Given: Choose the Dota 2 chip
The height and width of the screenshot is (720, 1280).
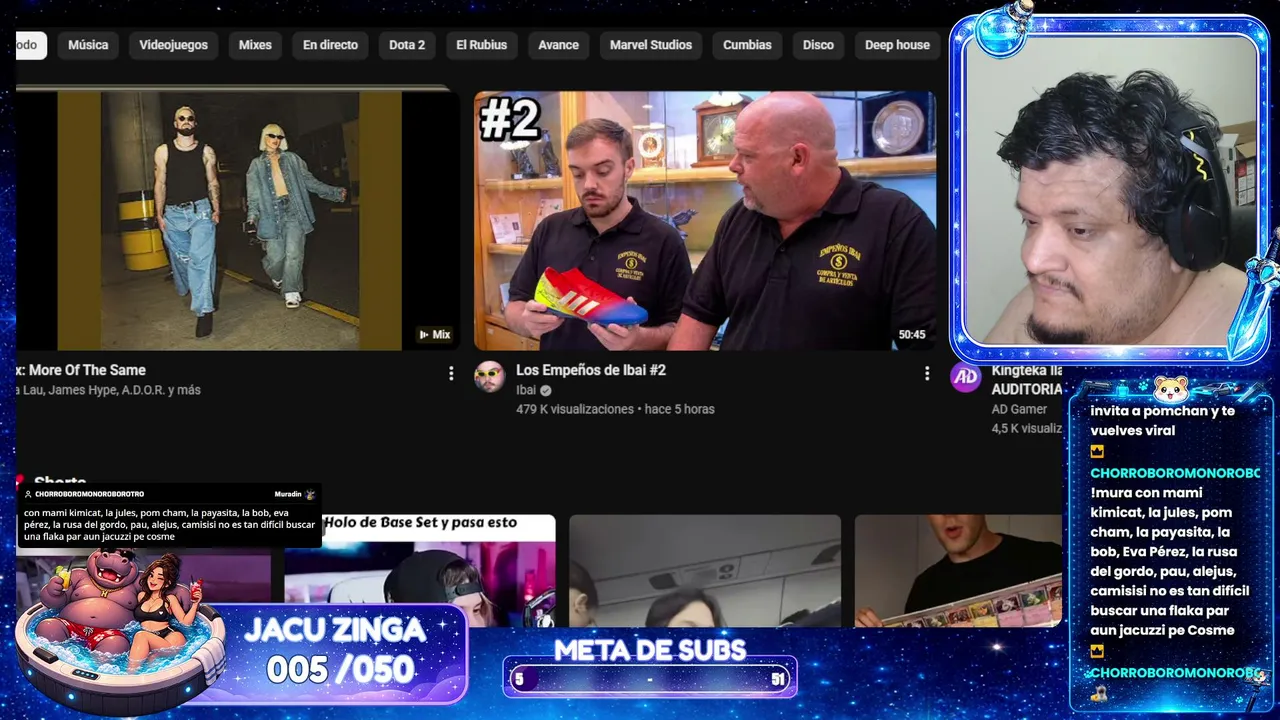Looking at the screenshot, I should click(x=407, y=45).
